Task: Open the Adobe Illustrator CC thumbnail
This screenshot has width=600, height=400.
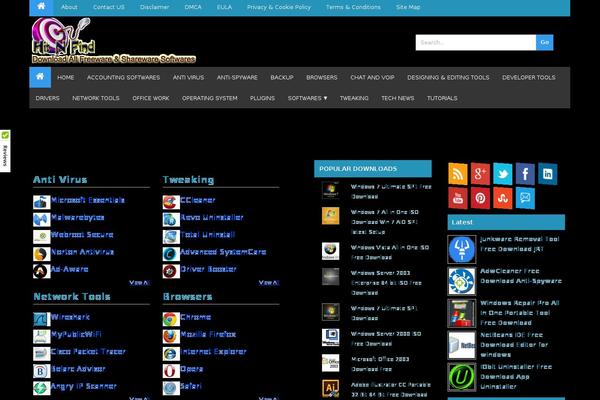Action: point(330,388)
